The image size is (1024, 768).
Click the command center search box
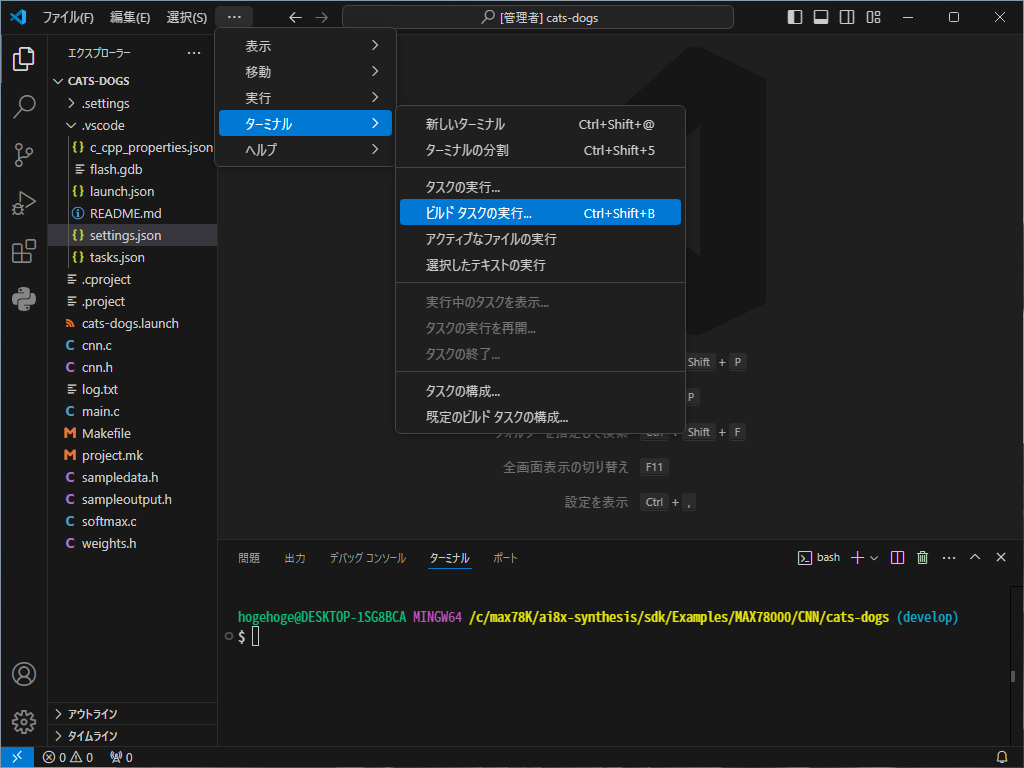coord(538,17)
